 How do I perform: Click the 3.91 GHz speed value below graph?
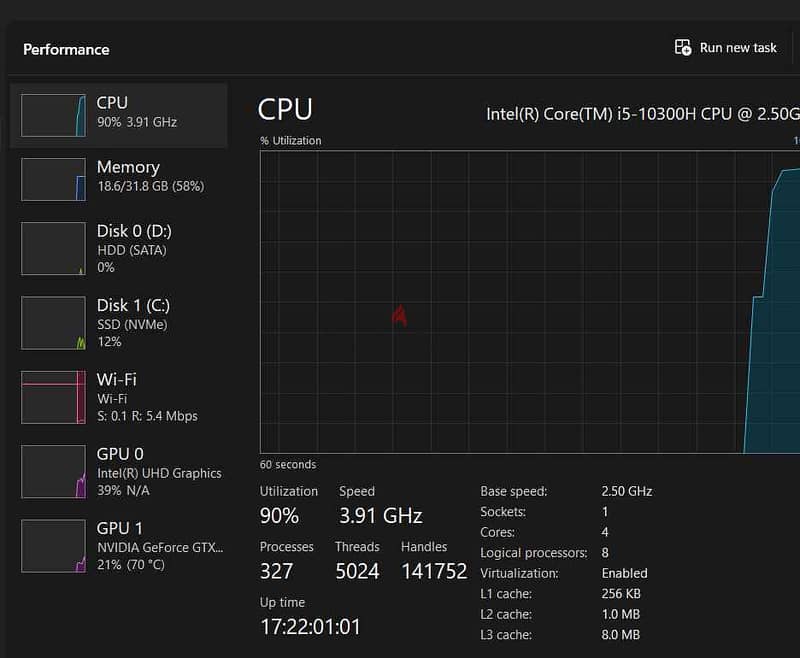pyautogui.click(x=381, y=516)
